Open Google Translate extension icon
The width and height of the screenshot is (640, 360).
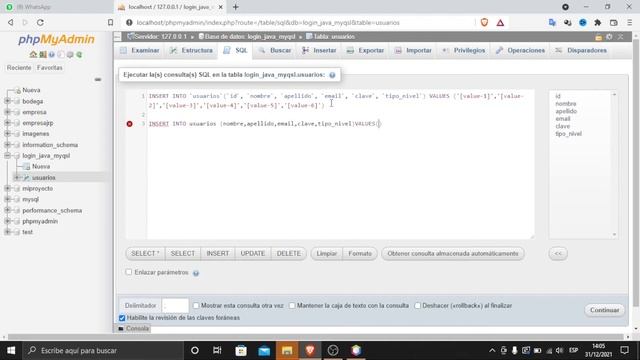point(552,22)
